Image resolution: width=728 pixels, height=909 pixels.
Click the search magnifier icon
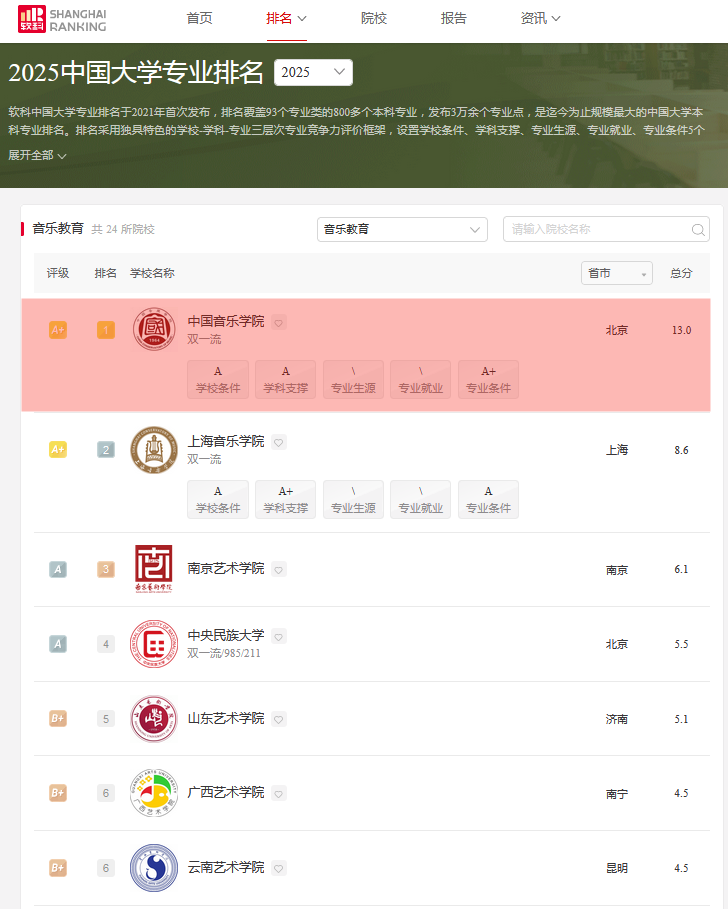[699, 230]
